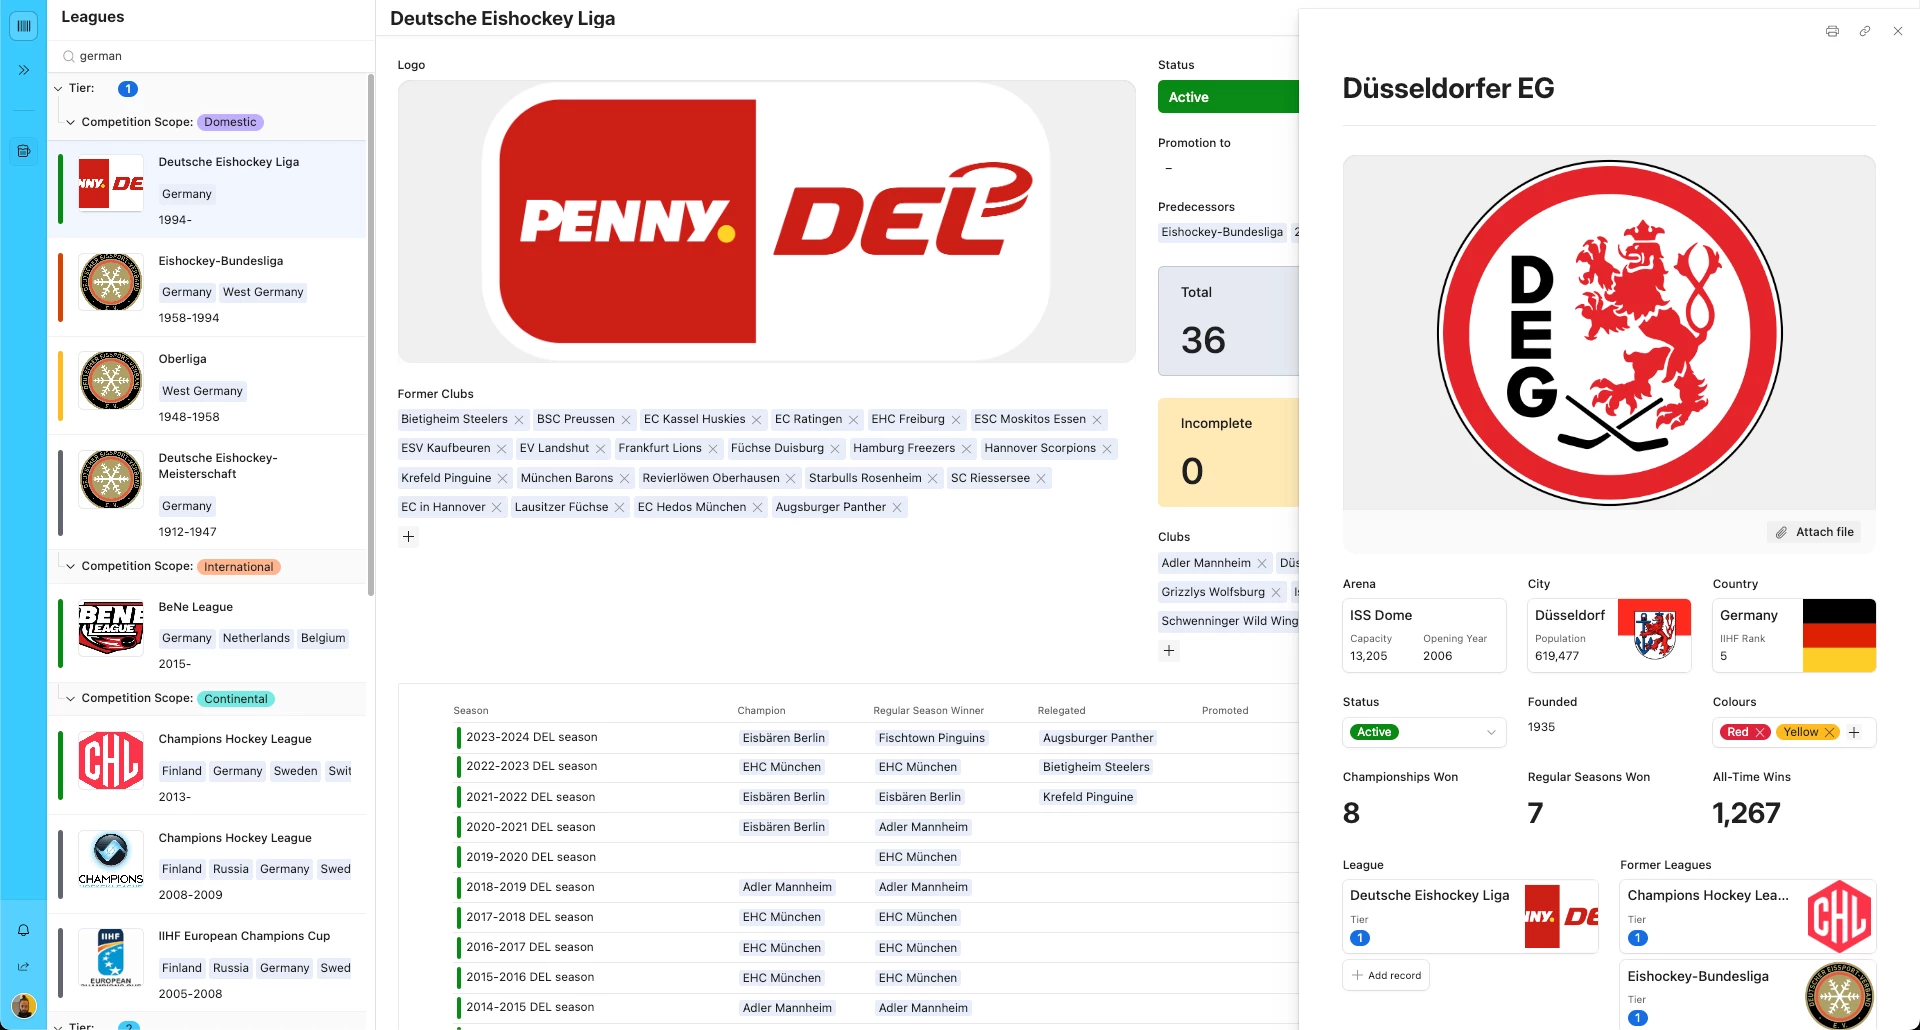
Task: Open Deutsche Eishockey Liga league card
Action: (x=1470, y=917)
